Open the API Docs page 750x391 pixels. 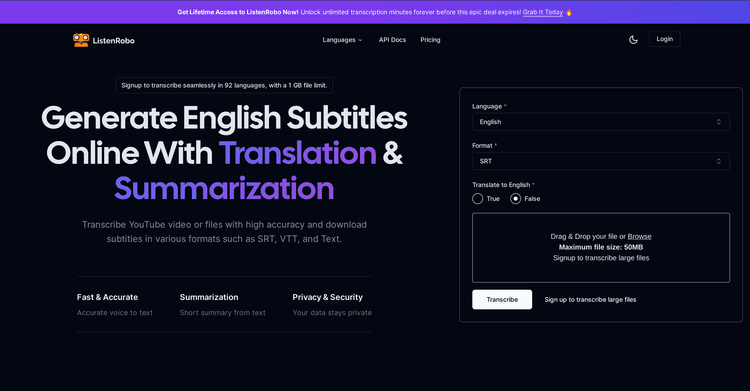pos(392,40)
